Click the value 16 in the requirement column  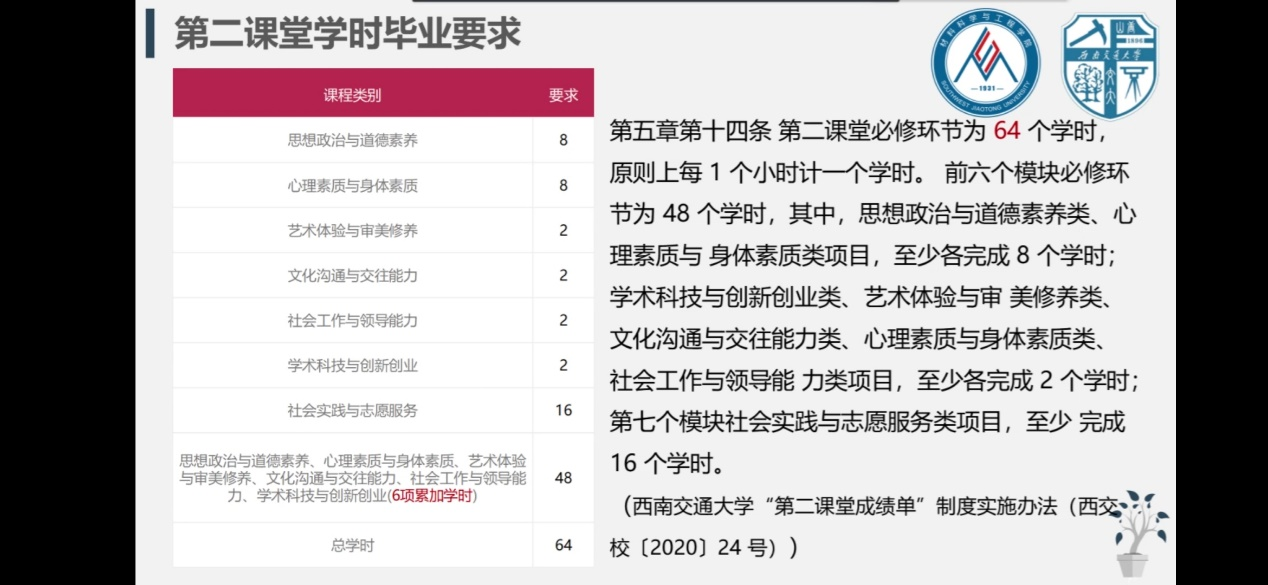pos(563,410)
